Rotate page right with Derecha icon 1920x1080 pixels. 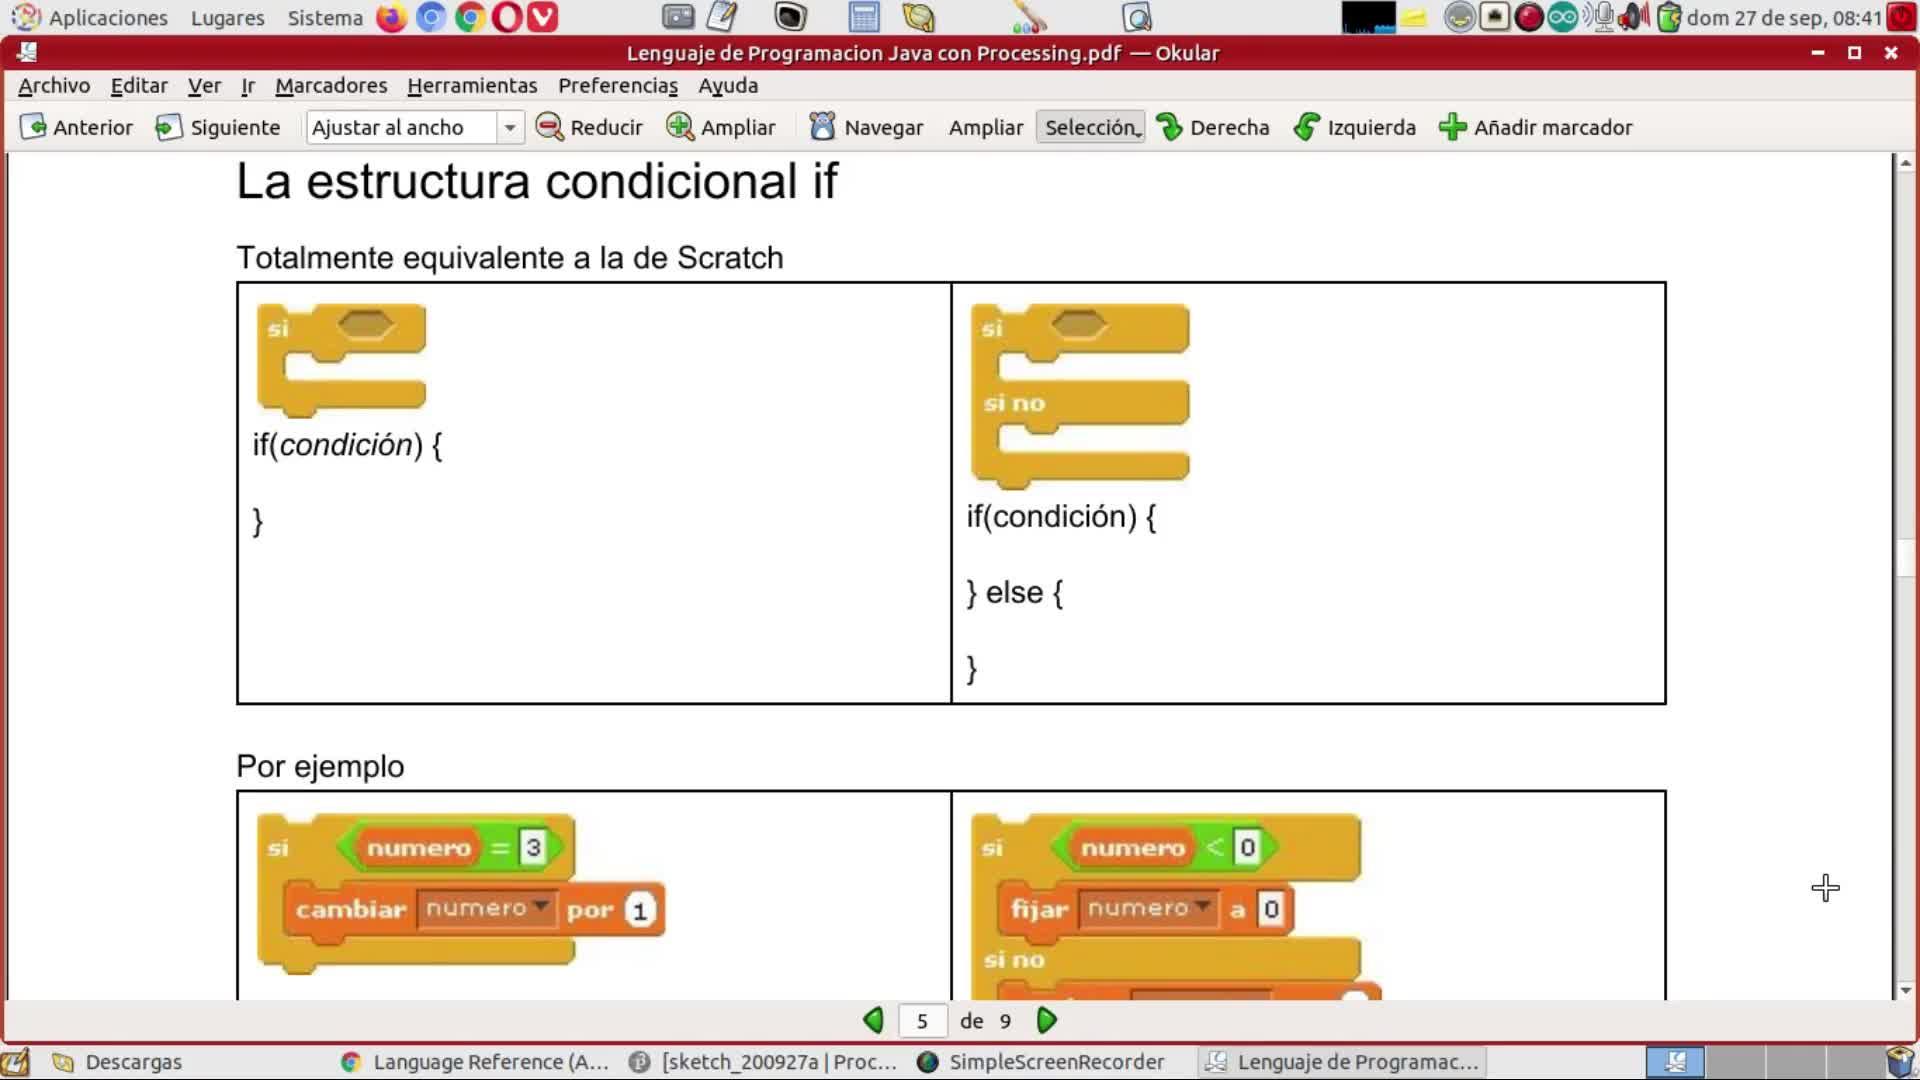pyautogui.click(x=1169, y=127)
